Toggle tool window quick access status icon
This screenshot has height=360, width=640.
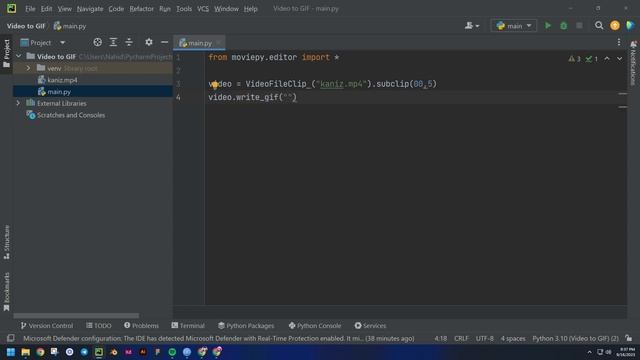tap(11, 338)
